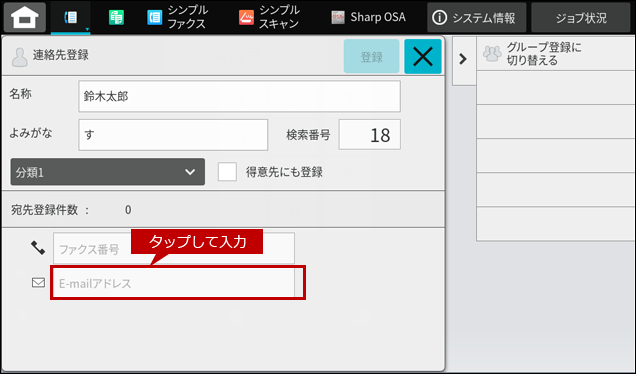Go to the Home screen
The image size is (636, 374).
(x=25, y=17)
